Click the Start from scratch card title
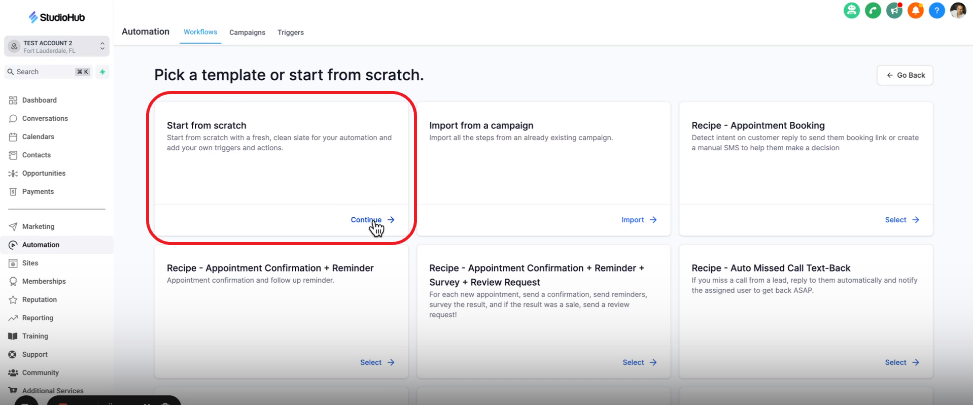This screenshot has width=973, height=405. point(207,125)
